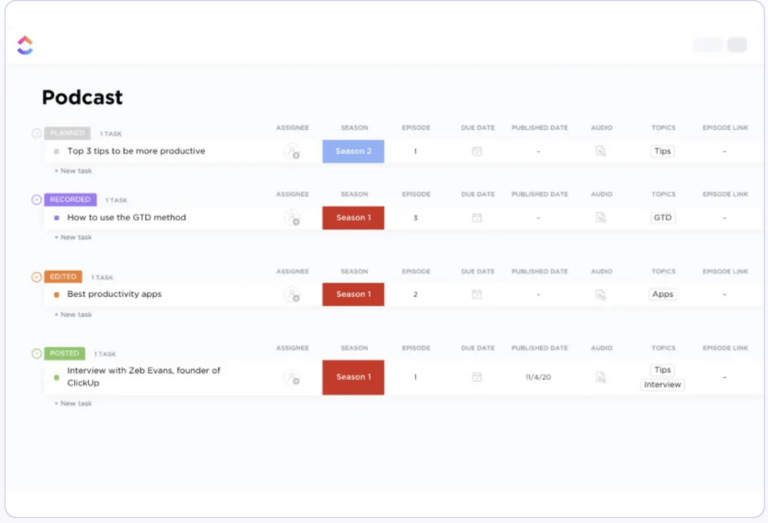Click status square of Interview with Zeb Evans
The height and width of the screenshot is (523, 768).
pyautogui.click(x=56, y=378)
